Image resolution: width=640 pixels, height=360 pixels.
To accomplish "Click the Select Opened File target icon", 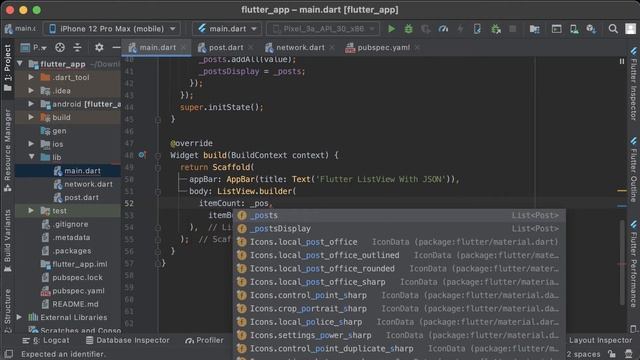I will click(x=60, y=47).
